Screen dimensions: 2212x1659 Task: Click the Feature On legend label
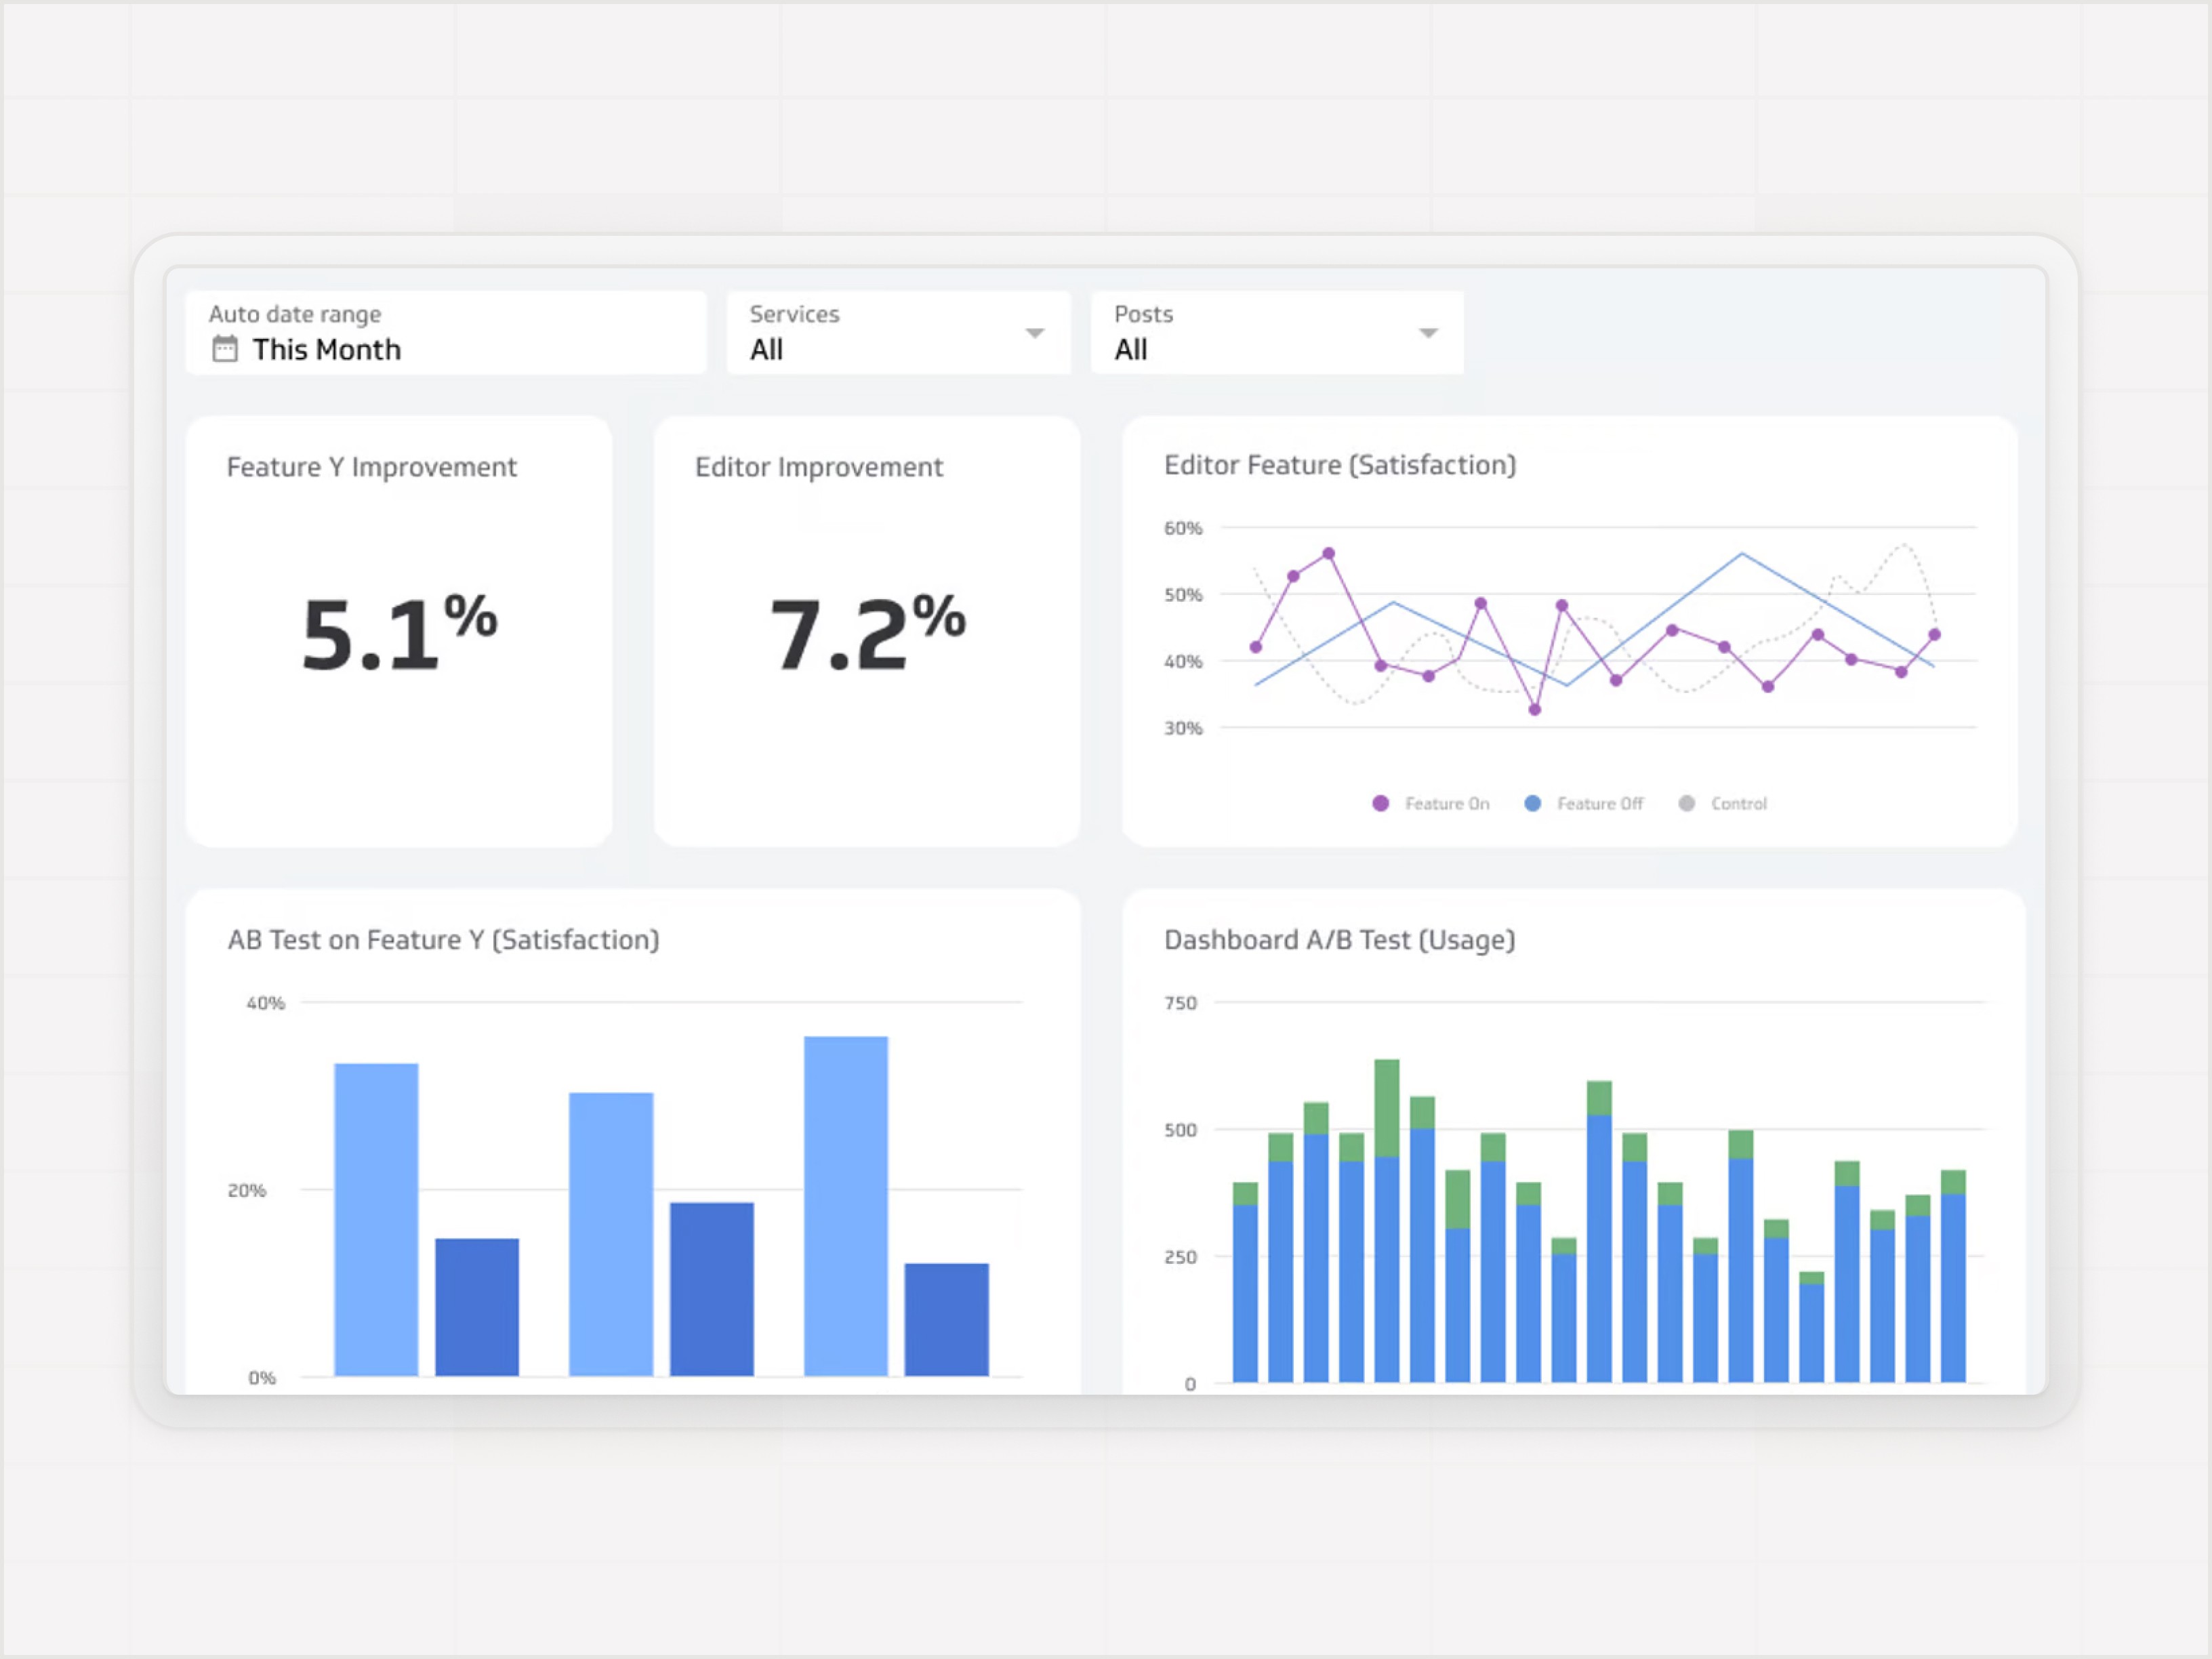pos(1447,804)
